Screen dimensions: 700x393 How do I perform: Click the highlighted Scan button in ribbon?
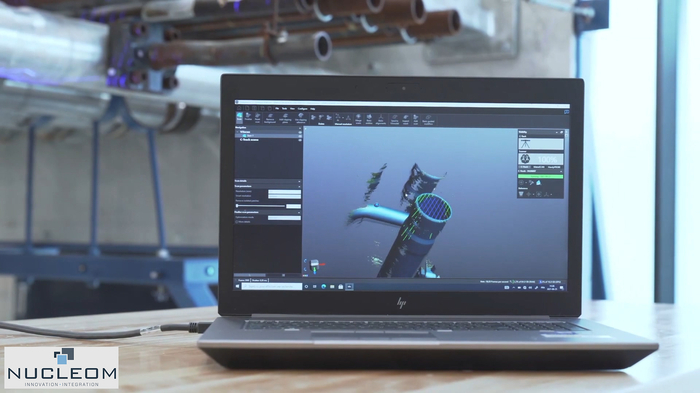(x=239, y=118)
